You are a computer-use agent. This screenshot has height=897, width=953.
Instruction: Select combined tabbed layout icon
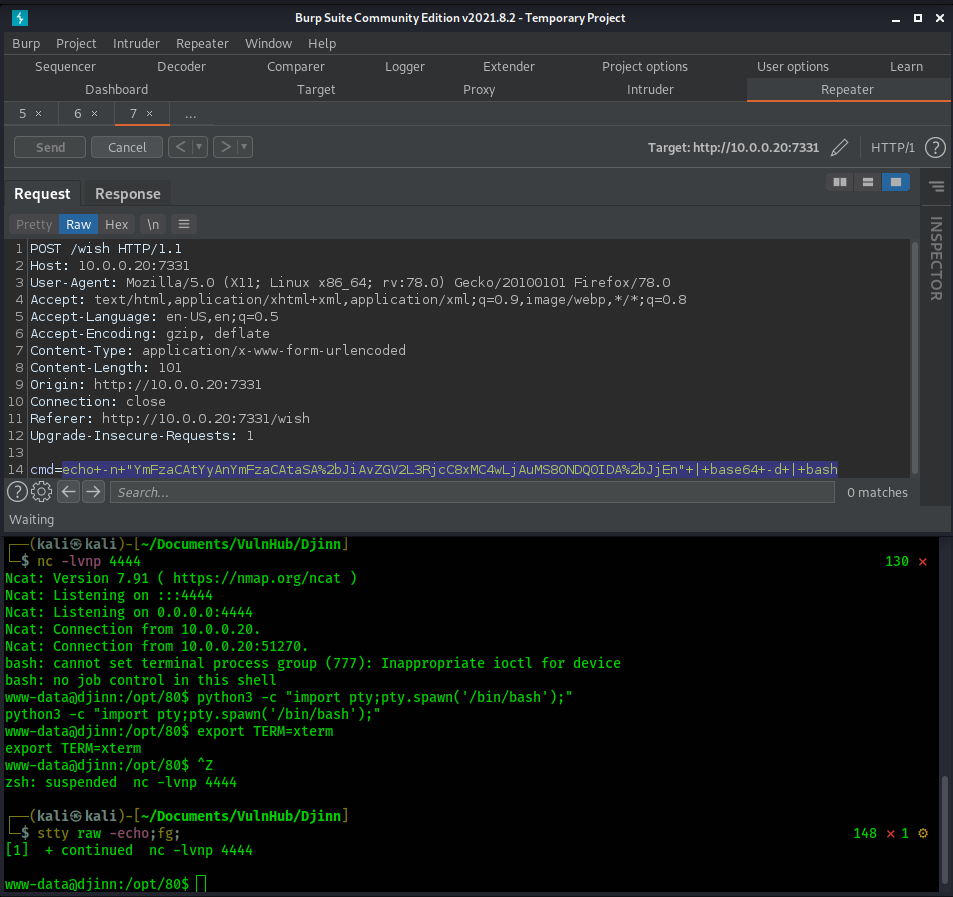click(x=896, y=182)
